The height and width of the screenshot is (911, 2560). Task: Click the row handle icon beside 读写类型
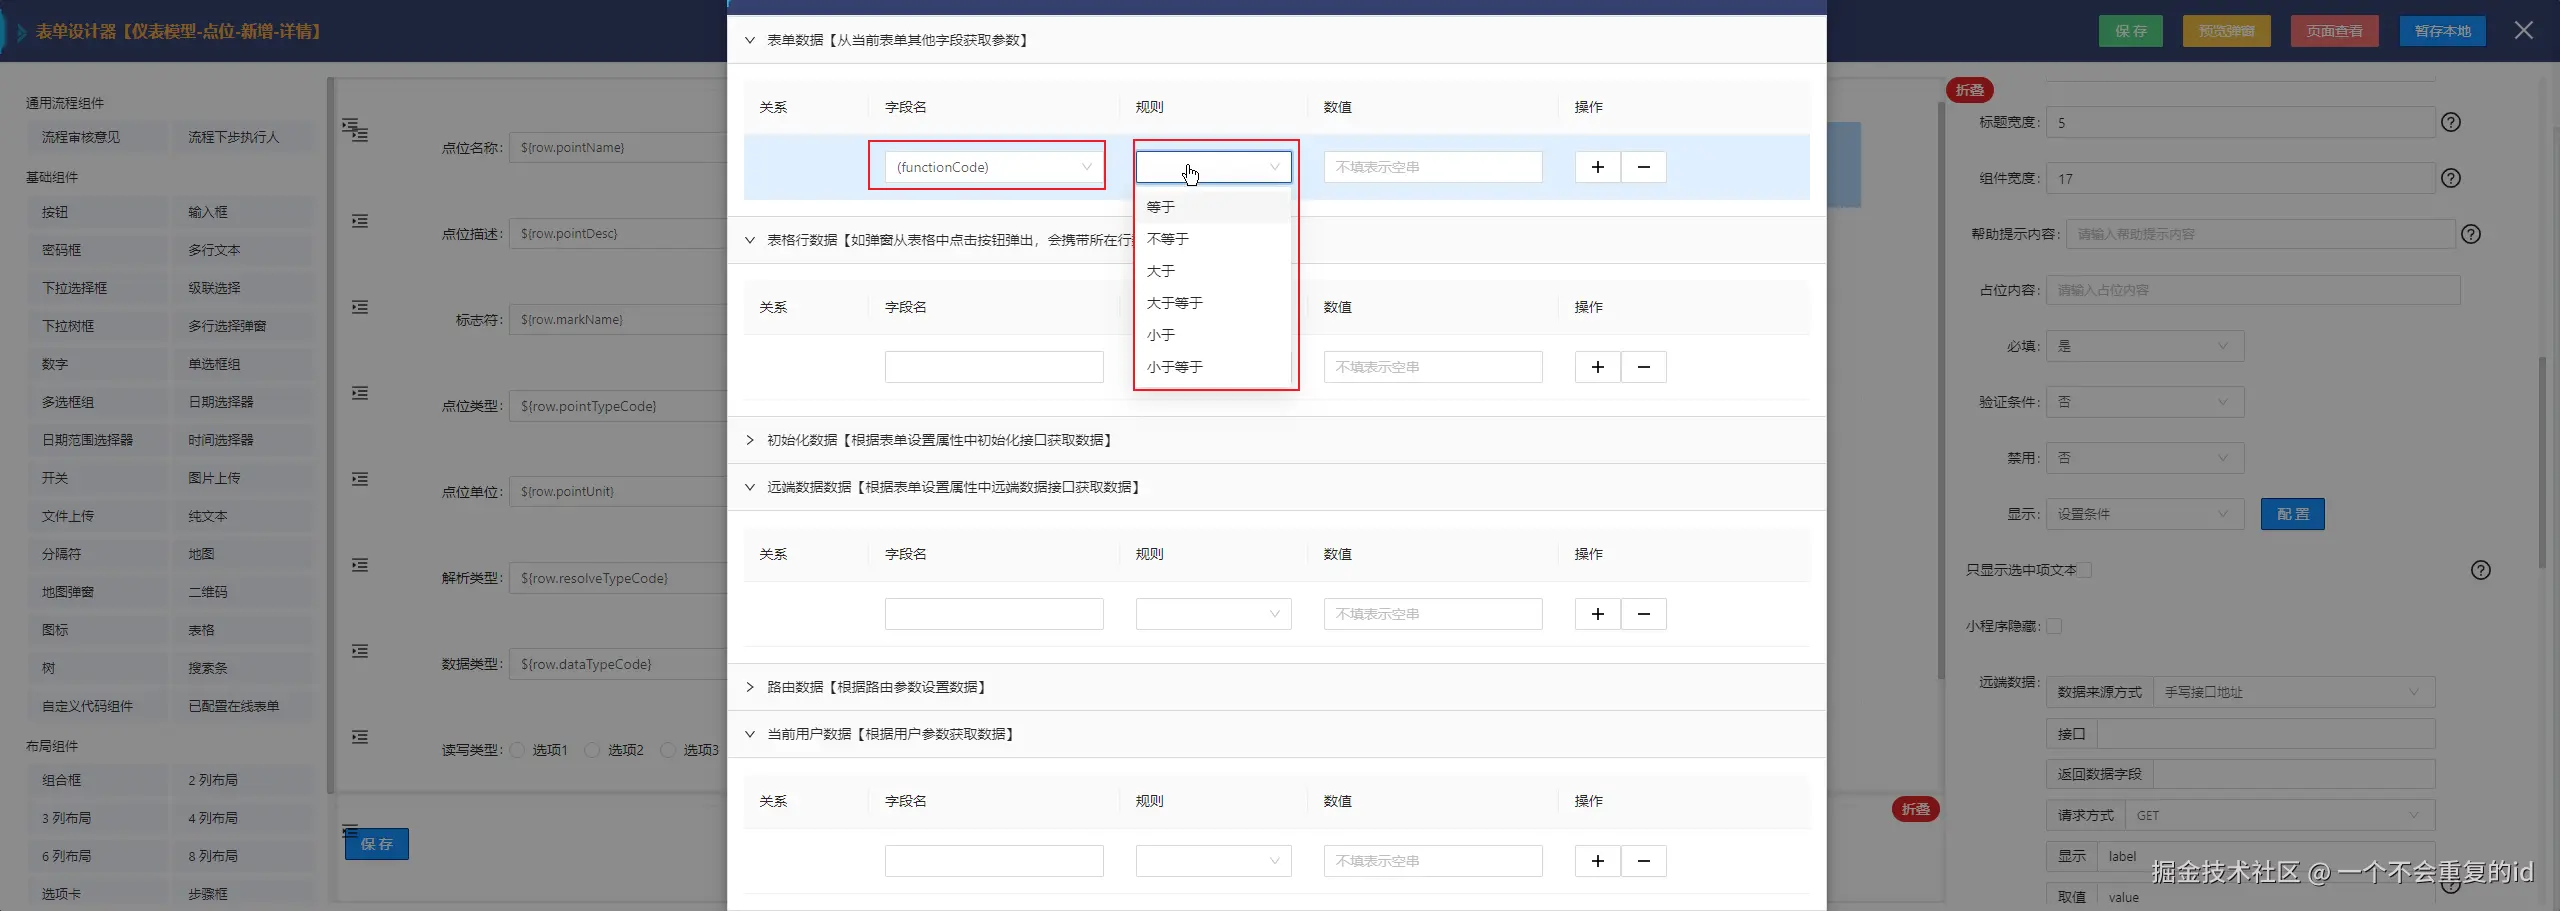tap(360, 737)
